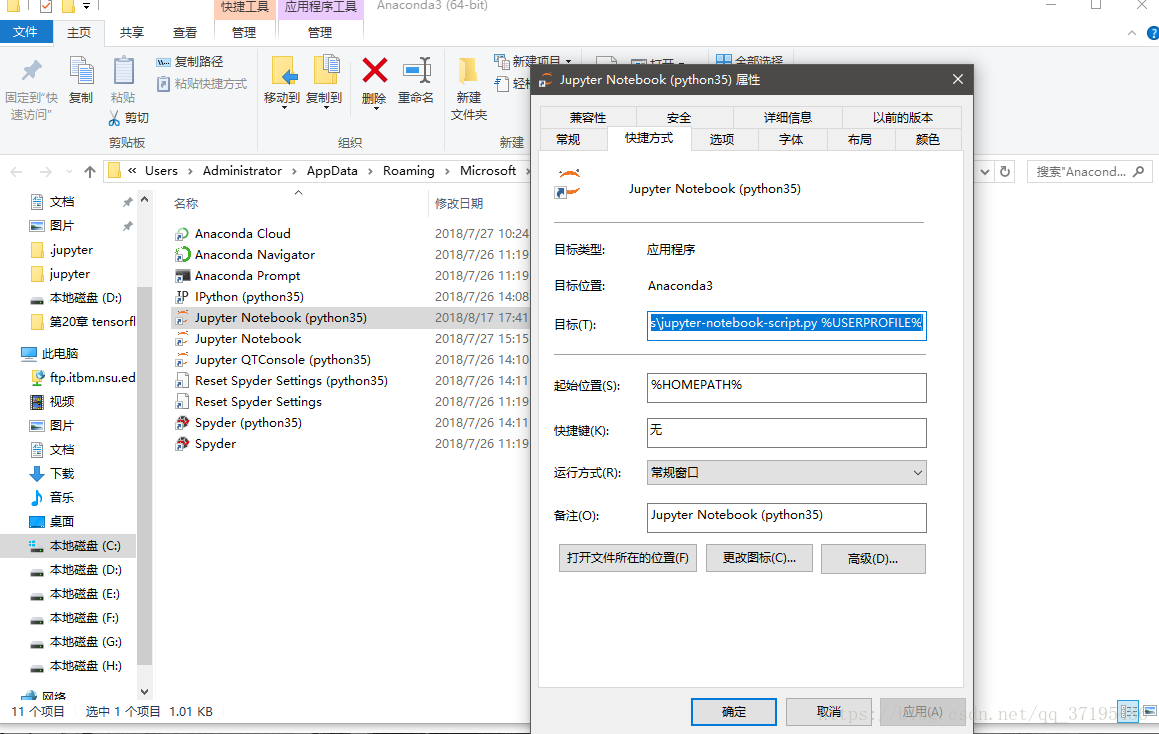1159x734 pixels.
Task: Switch to details view icon
Action: click(x=1129, y=712)
